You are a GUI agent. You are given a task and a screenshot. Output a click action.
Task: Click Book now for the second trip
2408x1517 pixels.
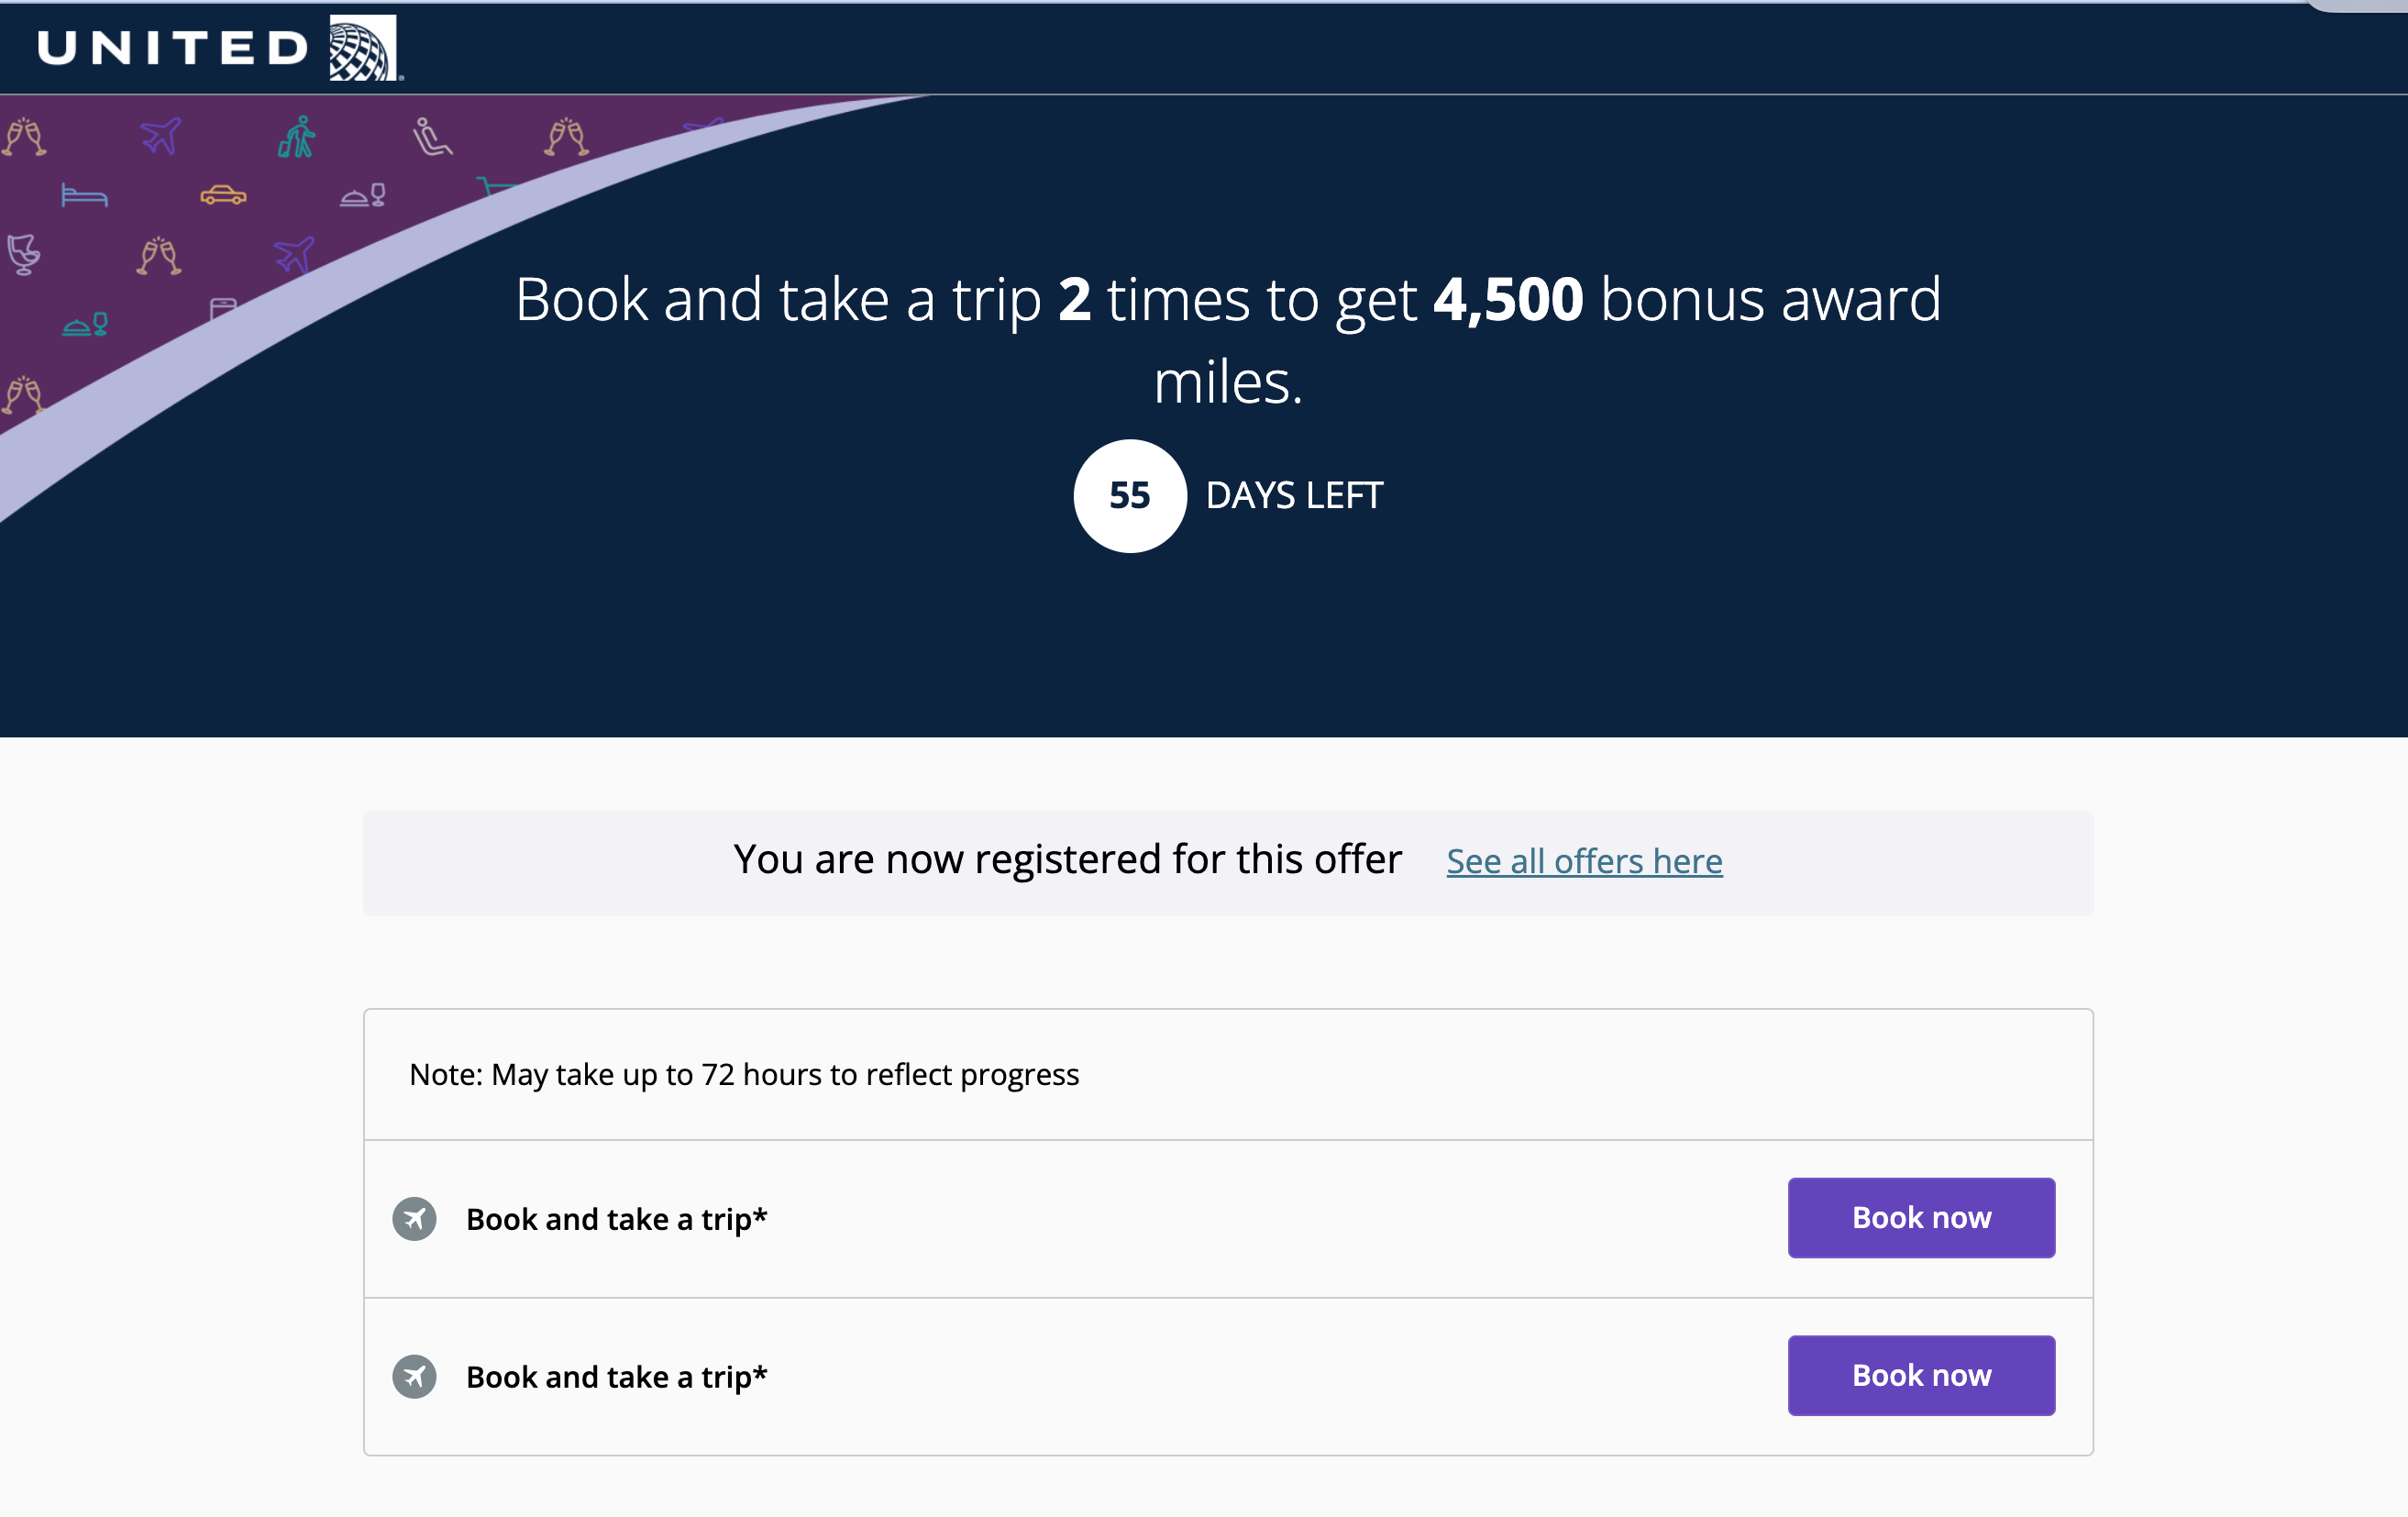pos(1921,1375)
